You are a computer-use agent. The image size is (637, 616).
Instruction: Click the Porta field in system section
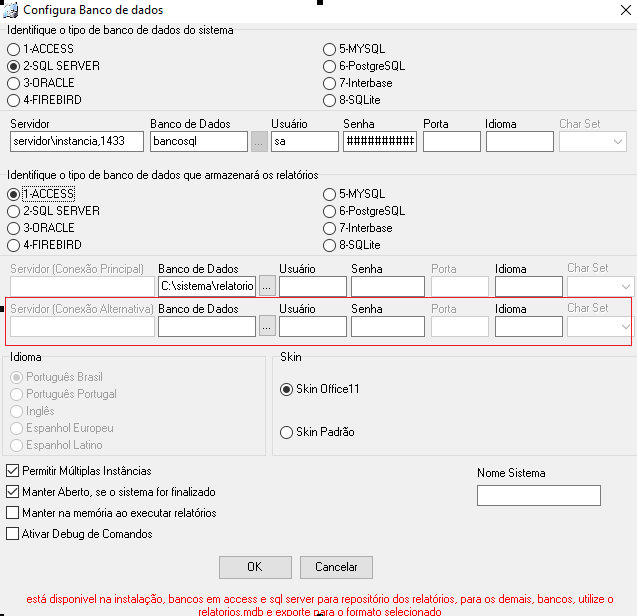(x=452, y=141)
